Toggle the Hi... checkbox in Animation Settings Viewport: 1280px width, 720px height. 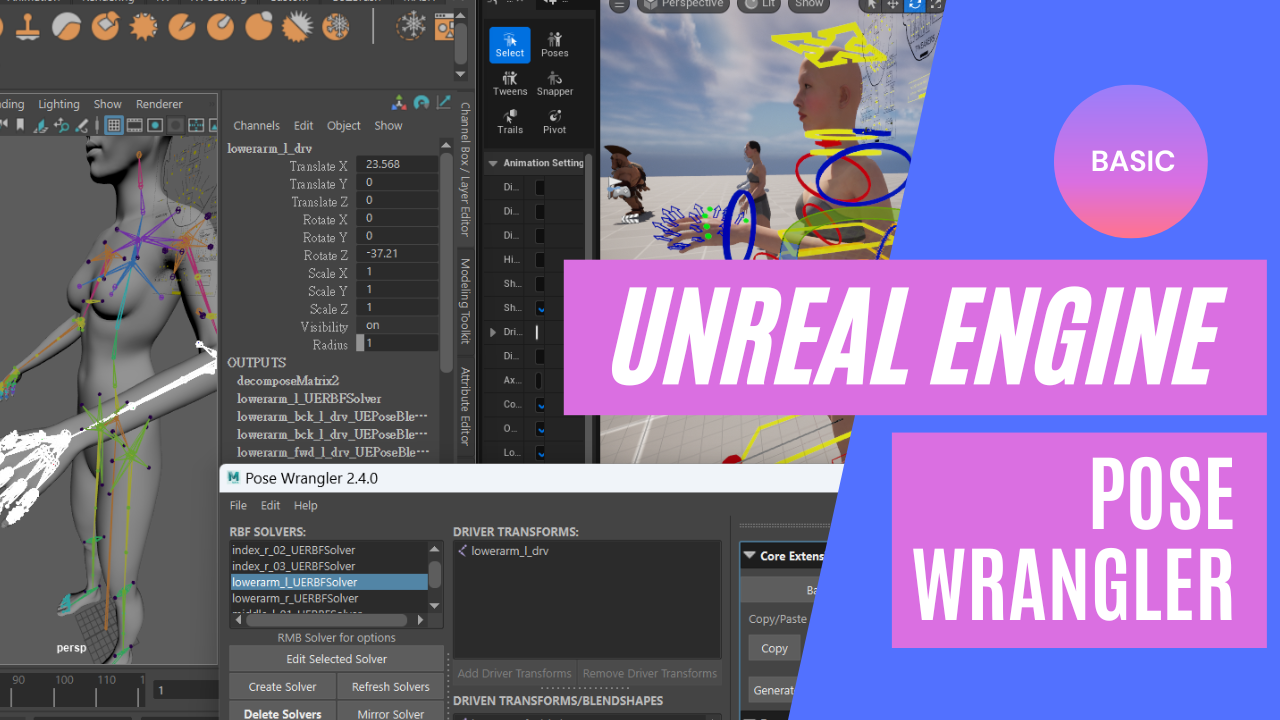540,259
